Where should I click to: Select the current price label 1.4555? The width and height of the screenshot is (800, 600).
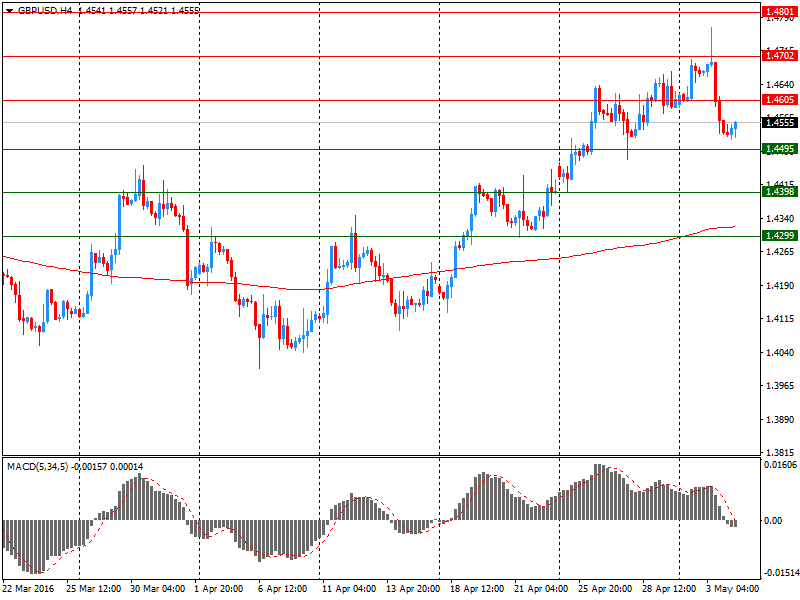[x=780, y=122]
